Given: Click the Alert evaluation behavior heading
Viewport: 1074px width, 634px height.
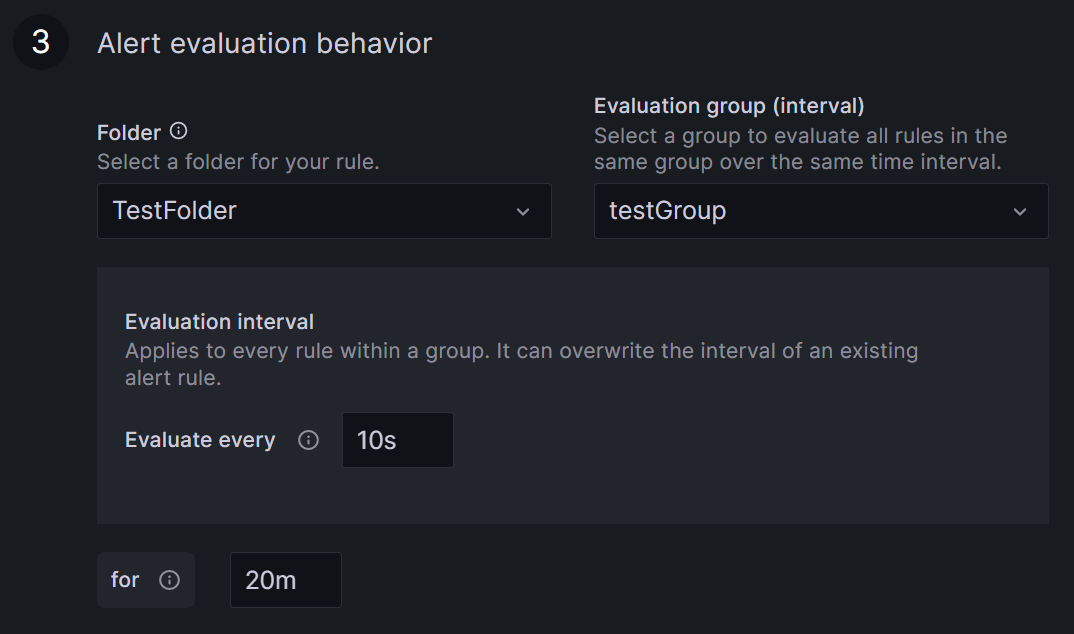Looking at the screenshot, I should coord(264,43).
